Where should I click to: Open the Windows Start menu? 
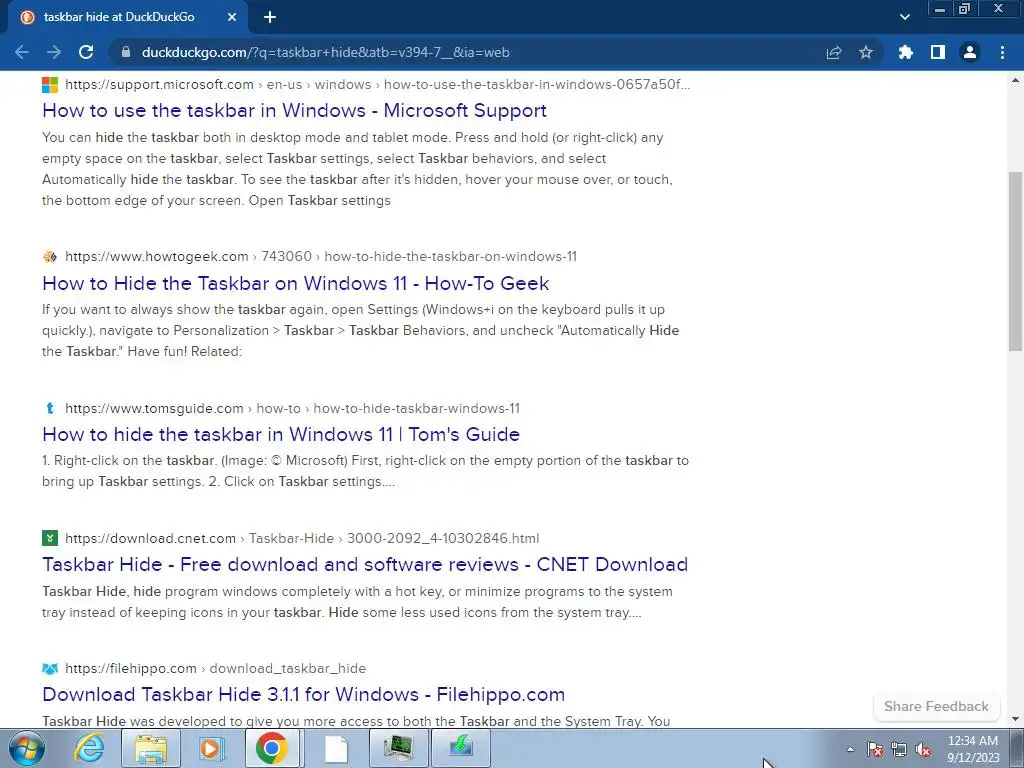tap(27, 748)
